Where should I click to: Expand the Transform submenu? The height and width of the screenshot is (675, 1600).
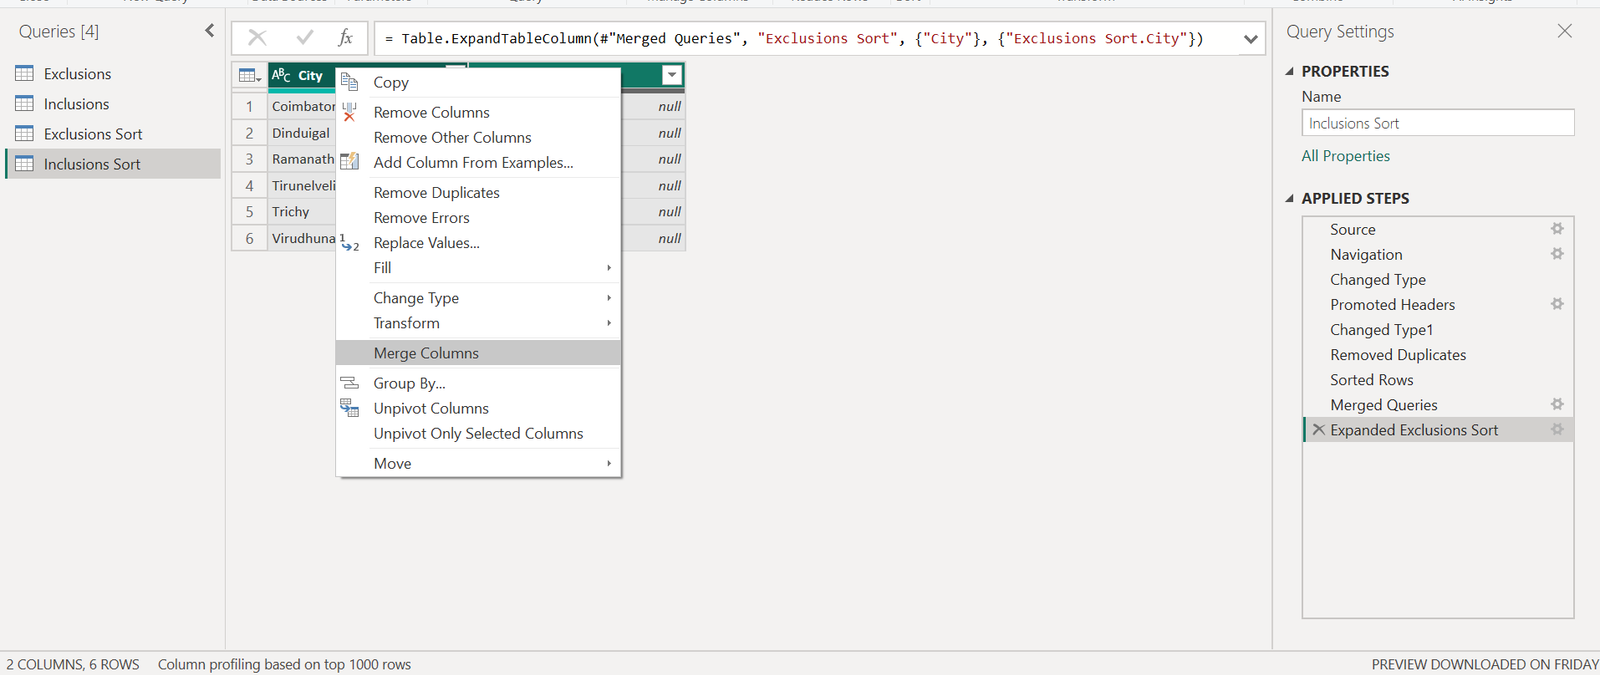click(478, 323)
